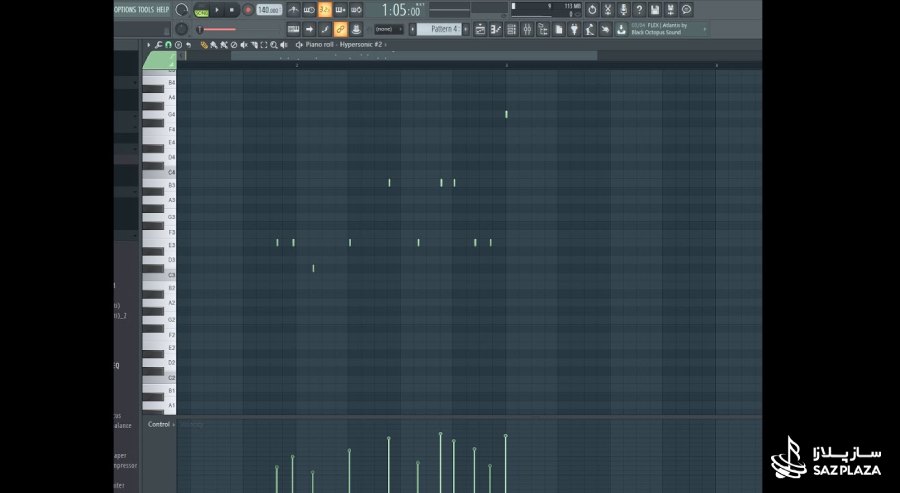Switch the SONG/PAT mode toggle
Viewport: 900px width, 493px height.
[x=201, y=10]
